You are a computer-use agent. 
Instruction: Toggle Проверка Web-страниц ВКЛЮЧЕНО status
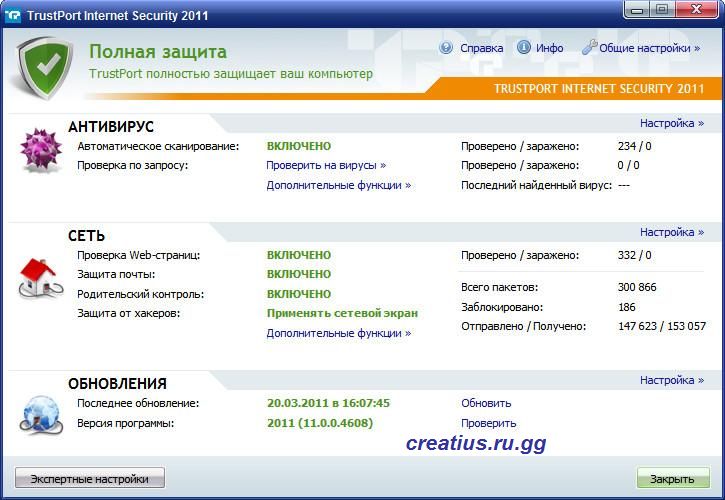coord(299,255)
